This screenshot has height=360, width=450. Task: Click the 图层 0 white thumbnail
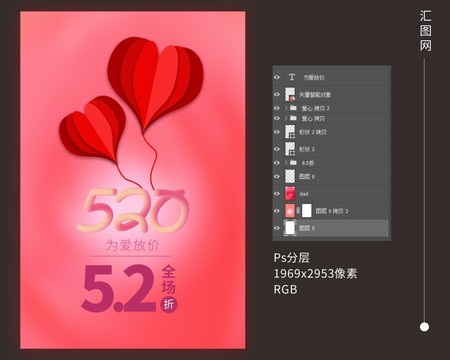290,228
